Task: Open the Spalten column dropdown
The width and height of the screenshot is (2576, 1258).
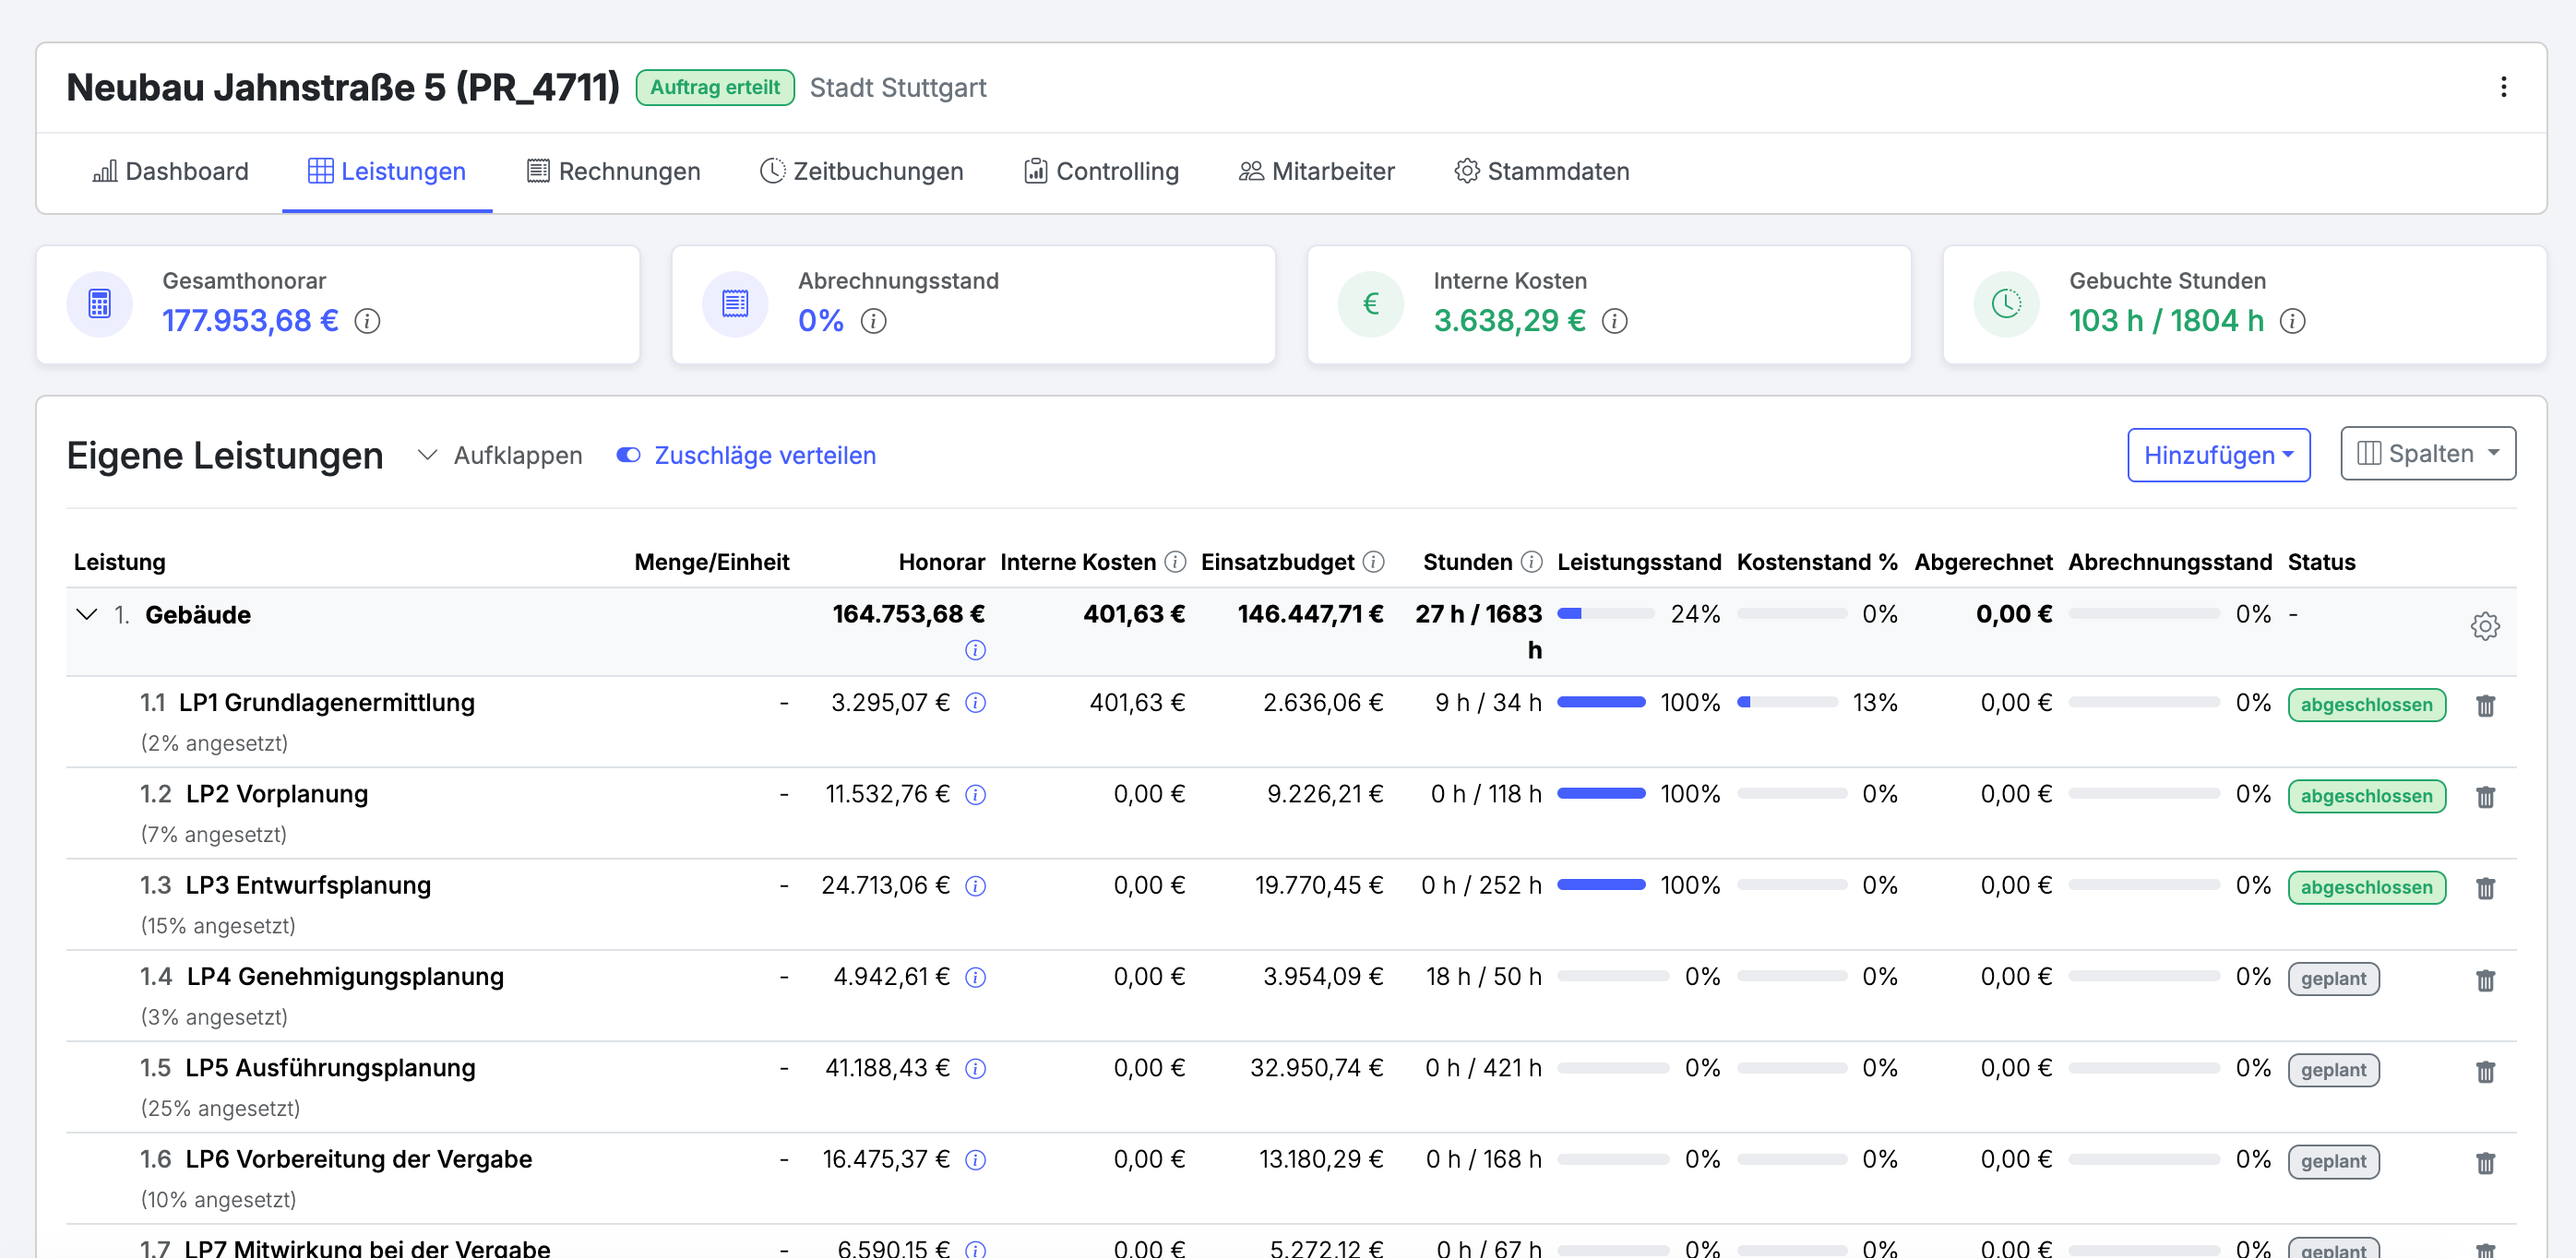Action: 2427,454
